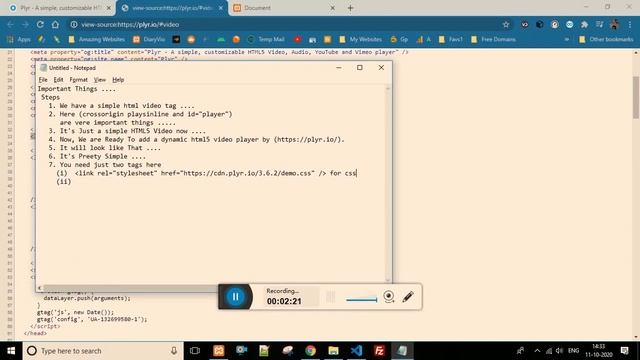Screen dimensions: 640x360
Task: Open Favs1 bookmark folder
Action: pos(451,39)
